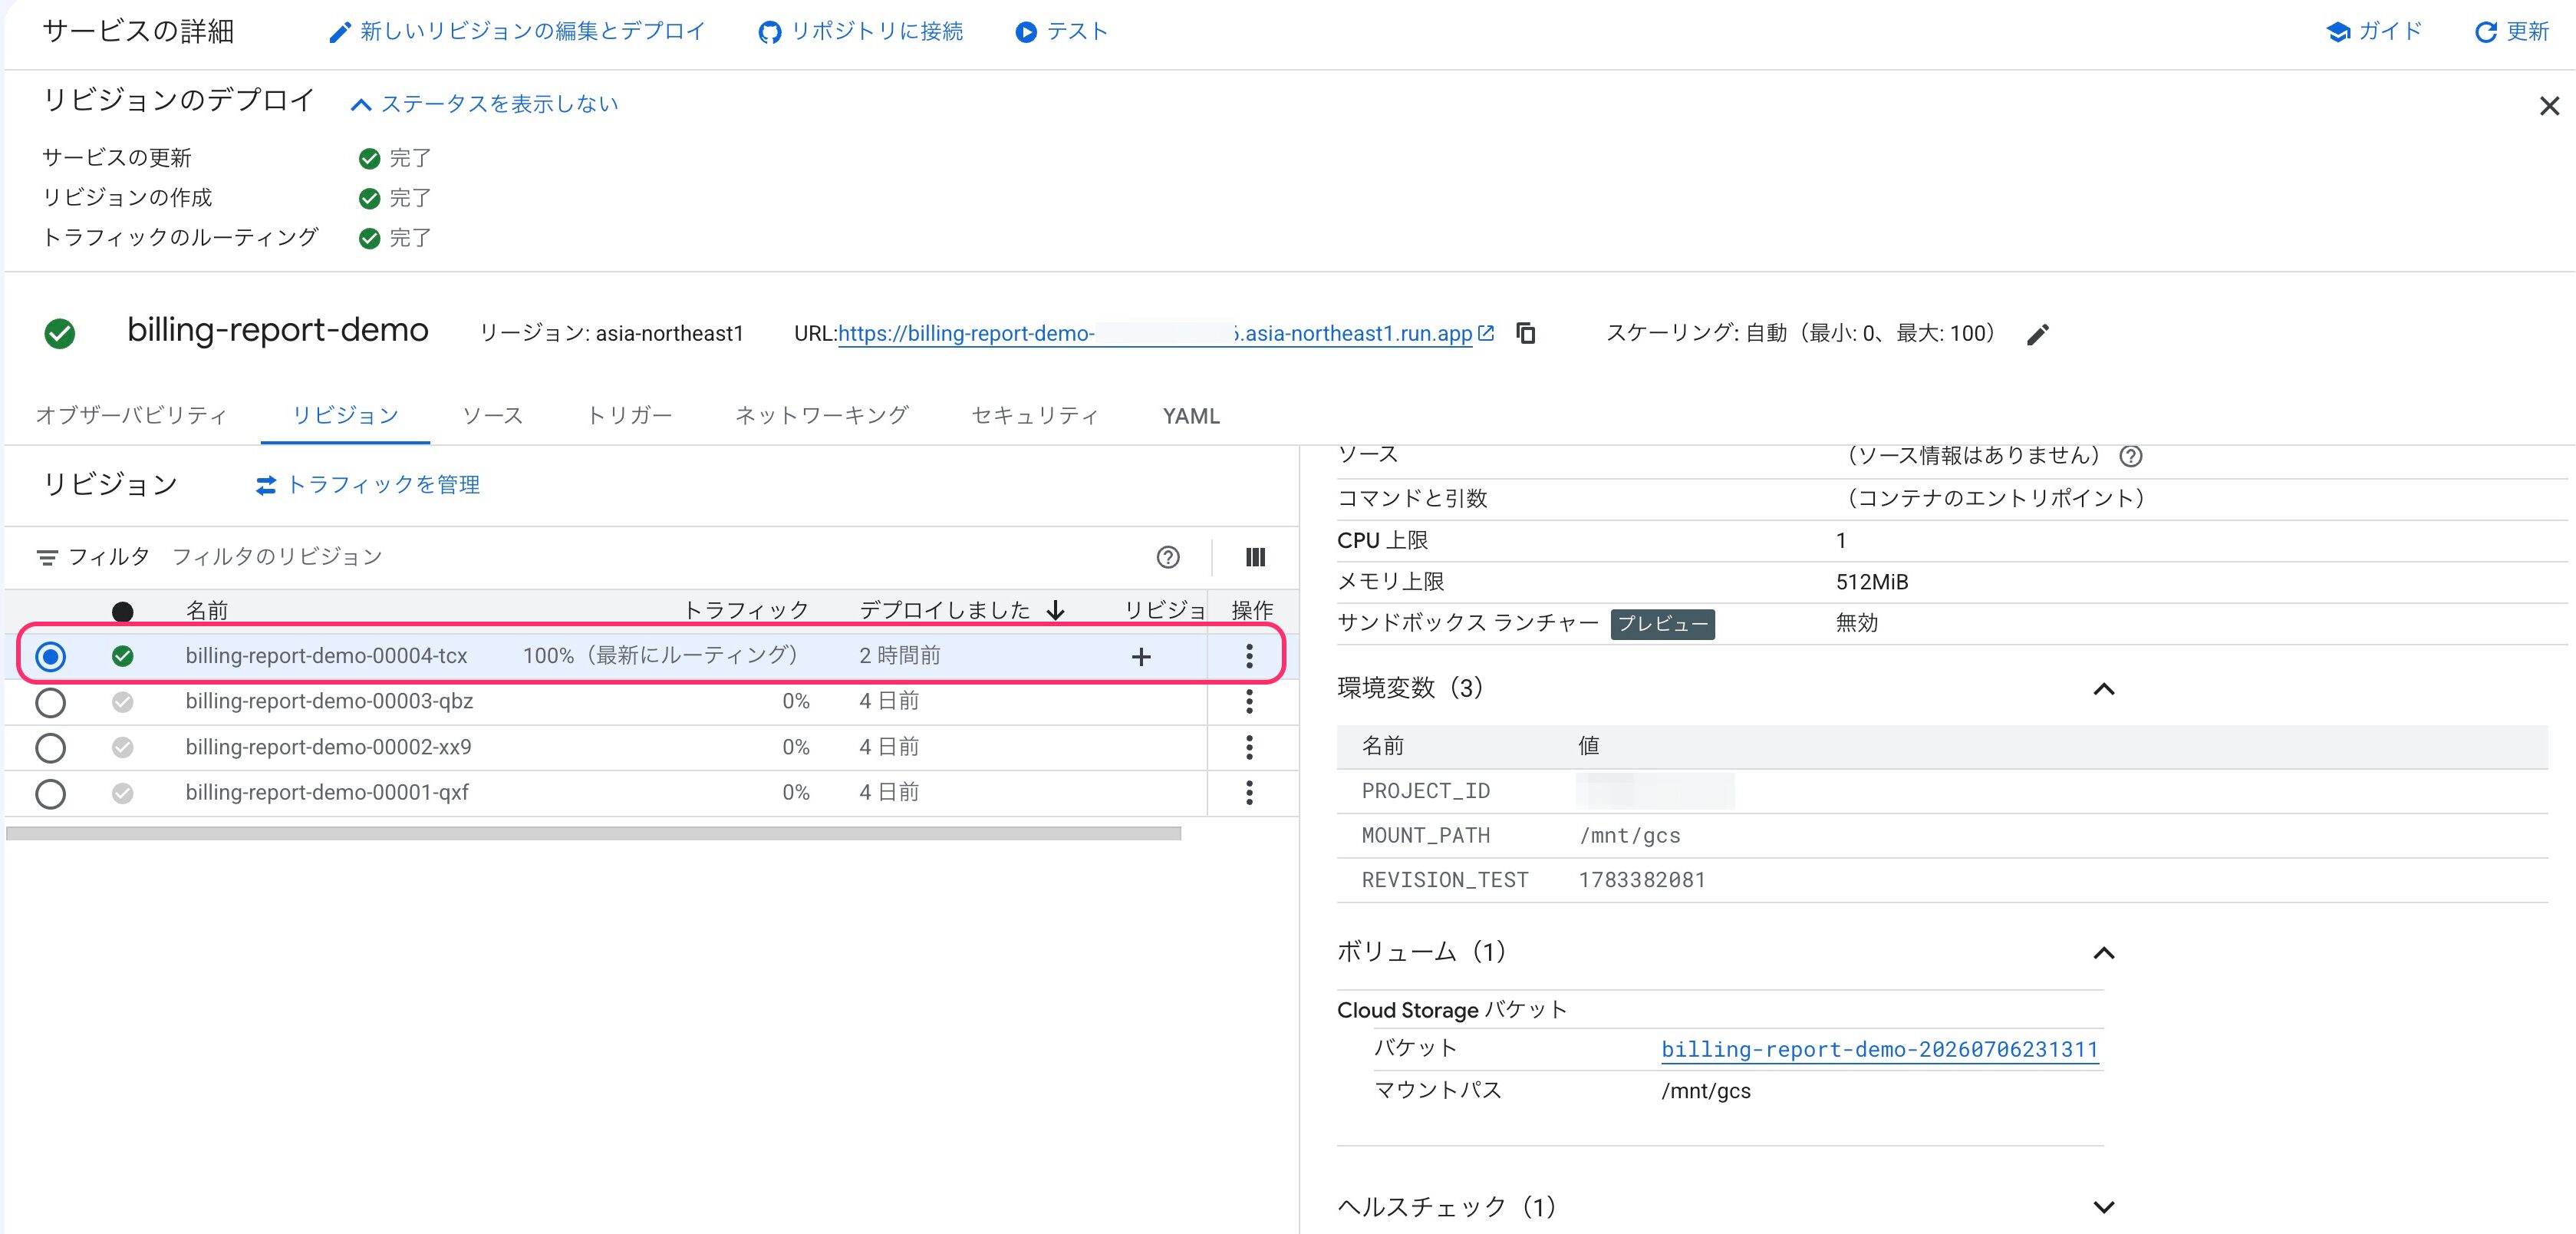
Task: Sort by the デプロイしました down arrow
Action: coord(1056,610)
